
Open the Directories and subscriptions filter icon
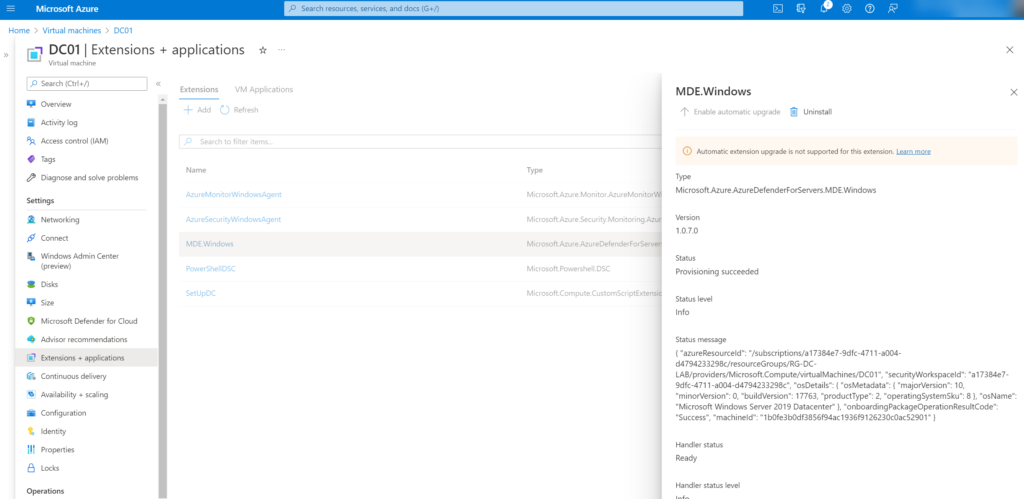point(801,8)
